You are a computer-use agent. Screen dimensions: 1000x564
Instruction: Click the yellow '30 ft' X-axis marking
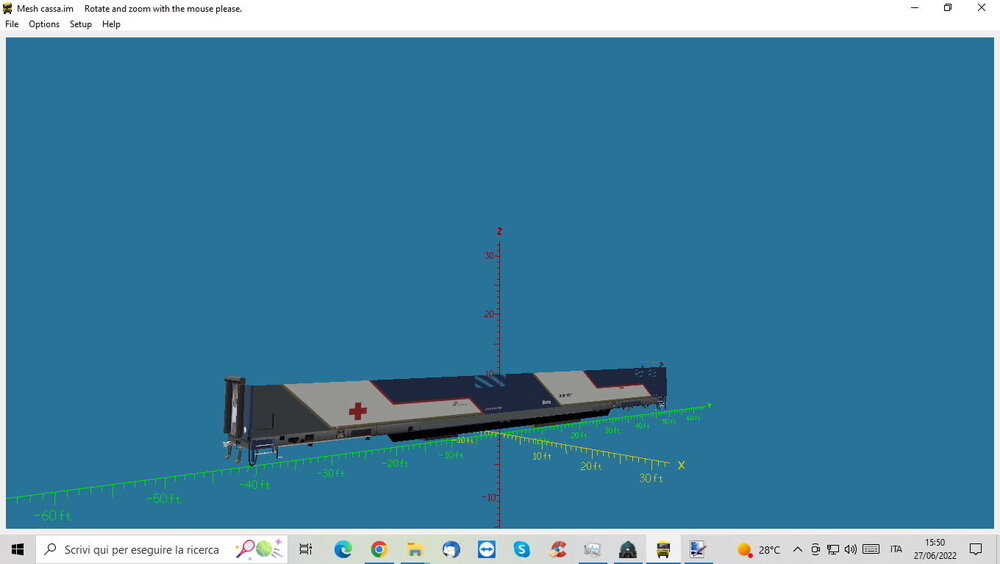coord(651,479)
